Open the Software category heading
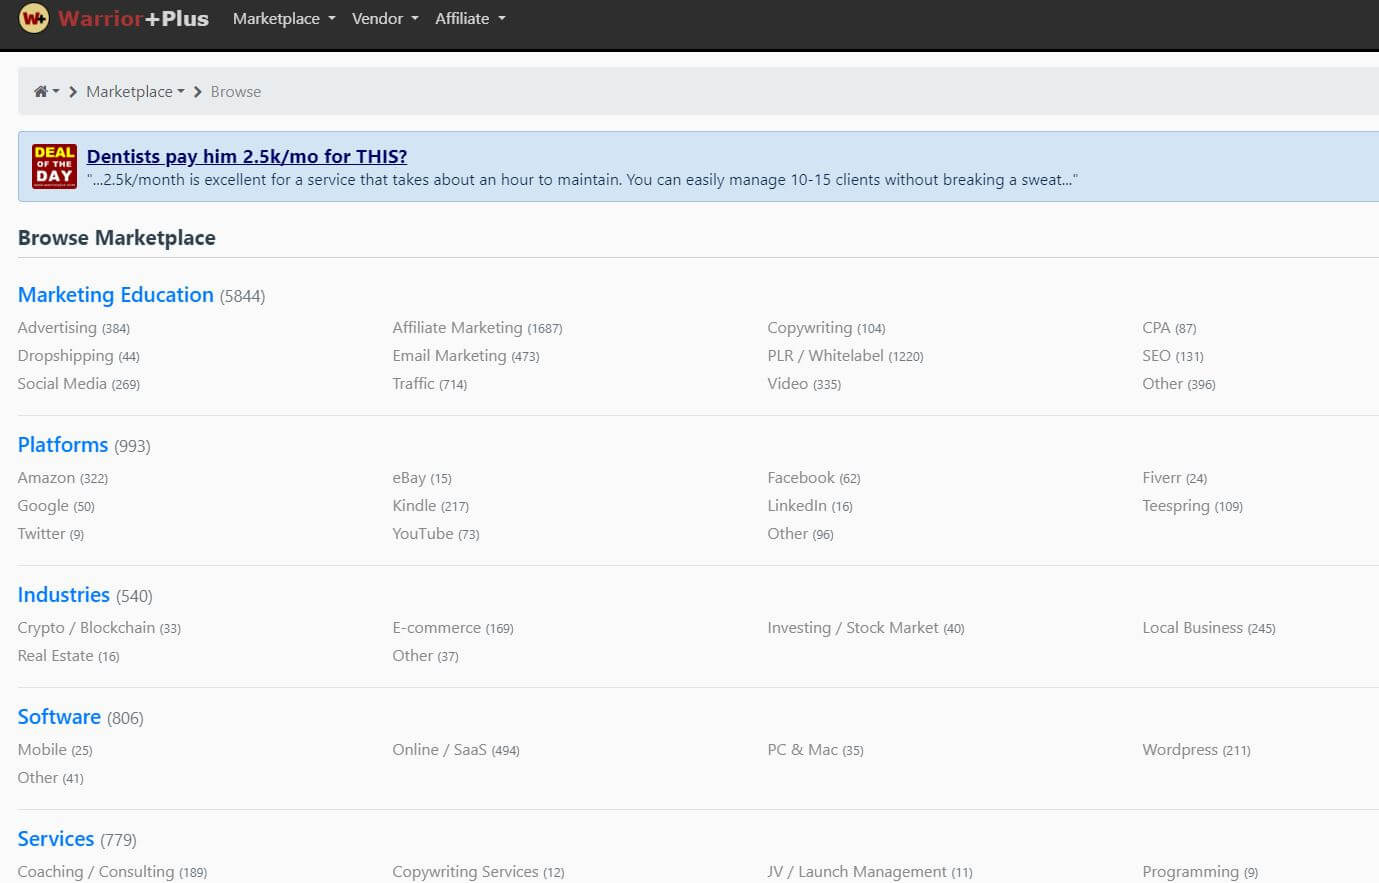Screen dimensions: 1379x883 pos(59,717)
